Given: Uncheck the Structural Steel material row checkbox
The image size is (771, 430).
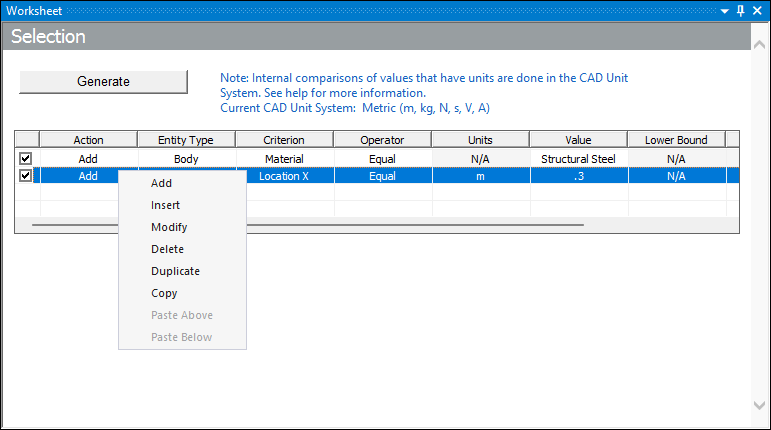Looking at the screenshot, I should (x=26, y=158).
